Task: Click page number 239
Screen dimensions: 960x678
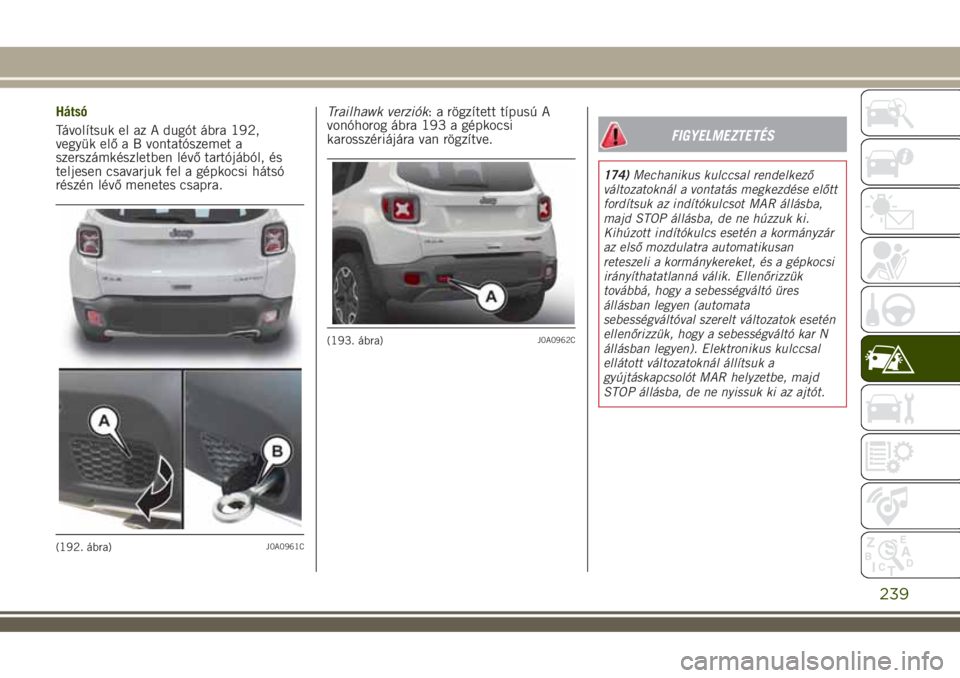Action: click(x=894, y=593)
